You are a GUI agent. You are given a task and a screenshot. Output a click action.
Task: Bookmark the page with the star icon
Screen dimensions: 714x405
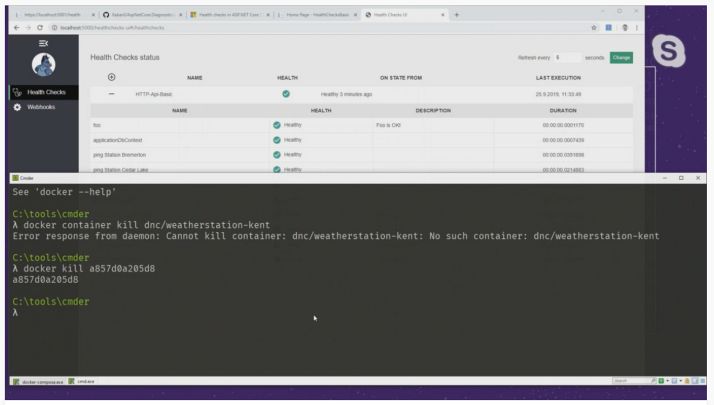594,28
